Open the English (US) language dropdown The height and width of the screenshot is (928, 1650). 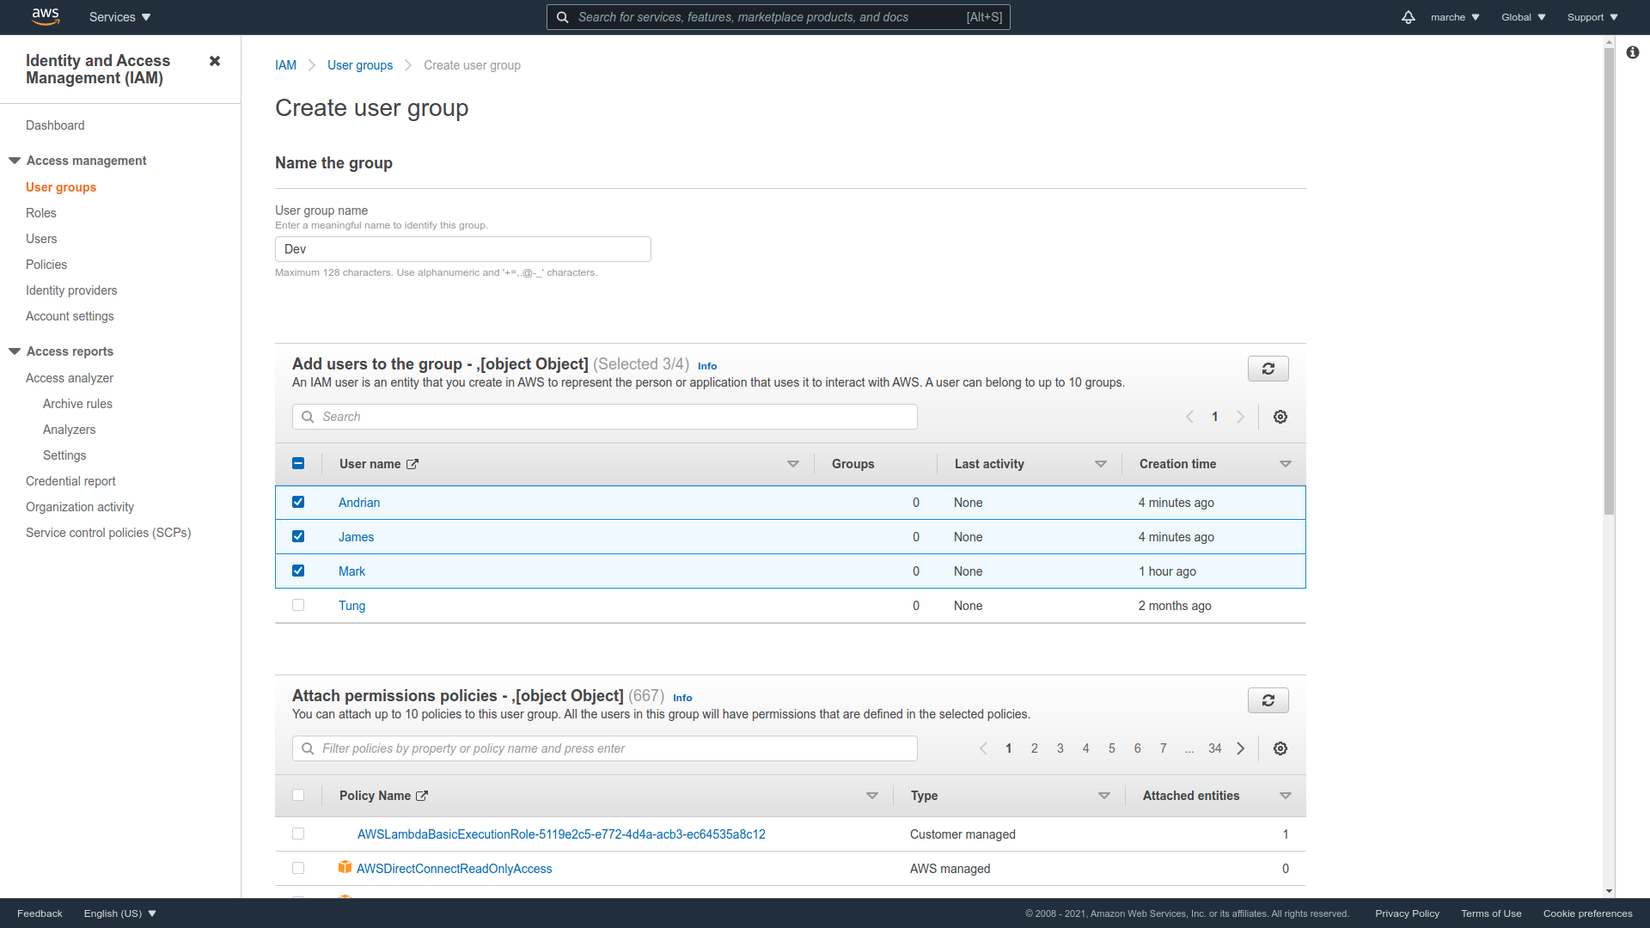[x=120, y=913]
